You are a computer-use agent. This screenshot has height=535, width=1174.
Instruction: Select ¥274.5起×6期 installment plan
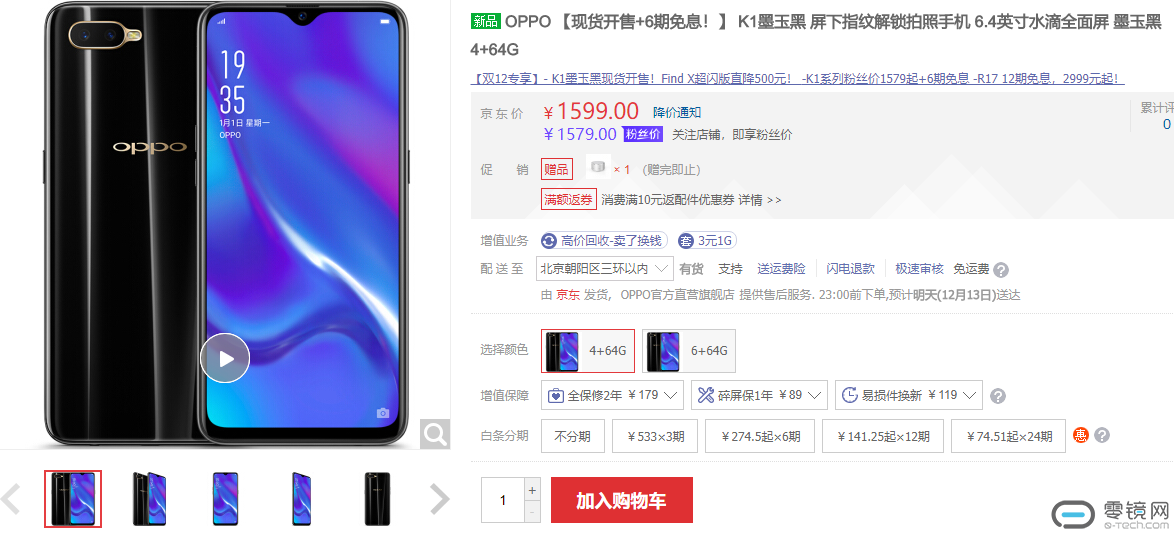coord(761,436)
